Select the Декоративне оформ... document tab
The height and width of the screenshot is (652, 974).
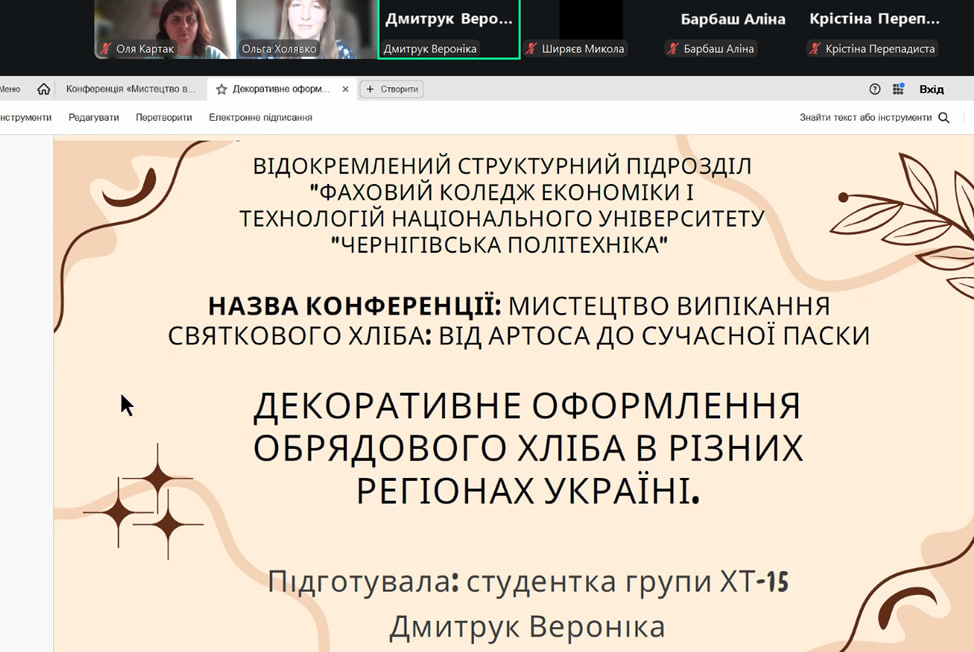[281, 89]
